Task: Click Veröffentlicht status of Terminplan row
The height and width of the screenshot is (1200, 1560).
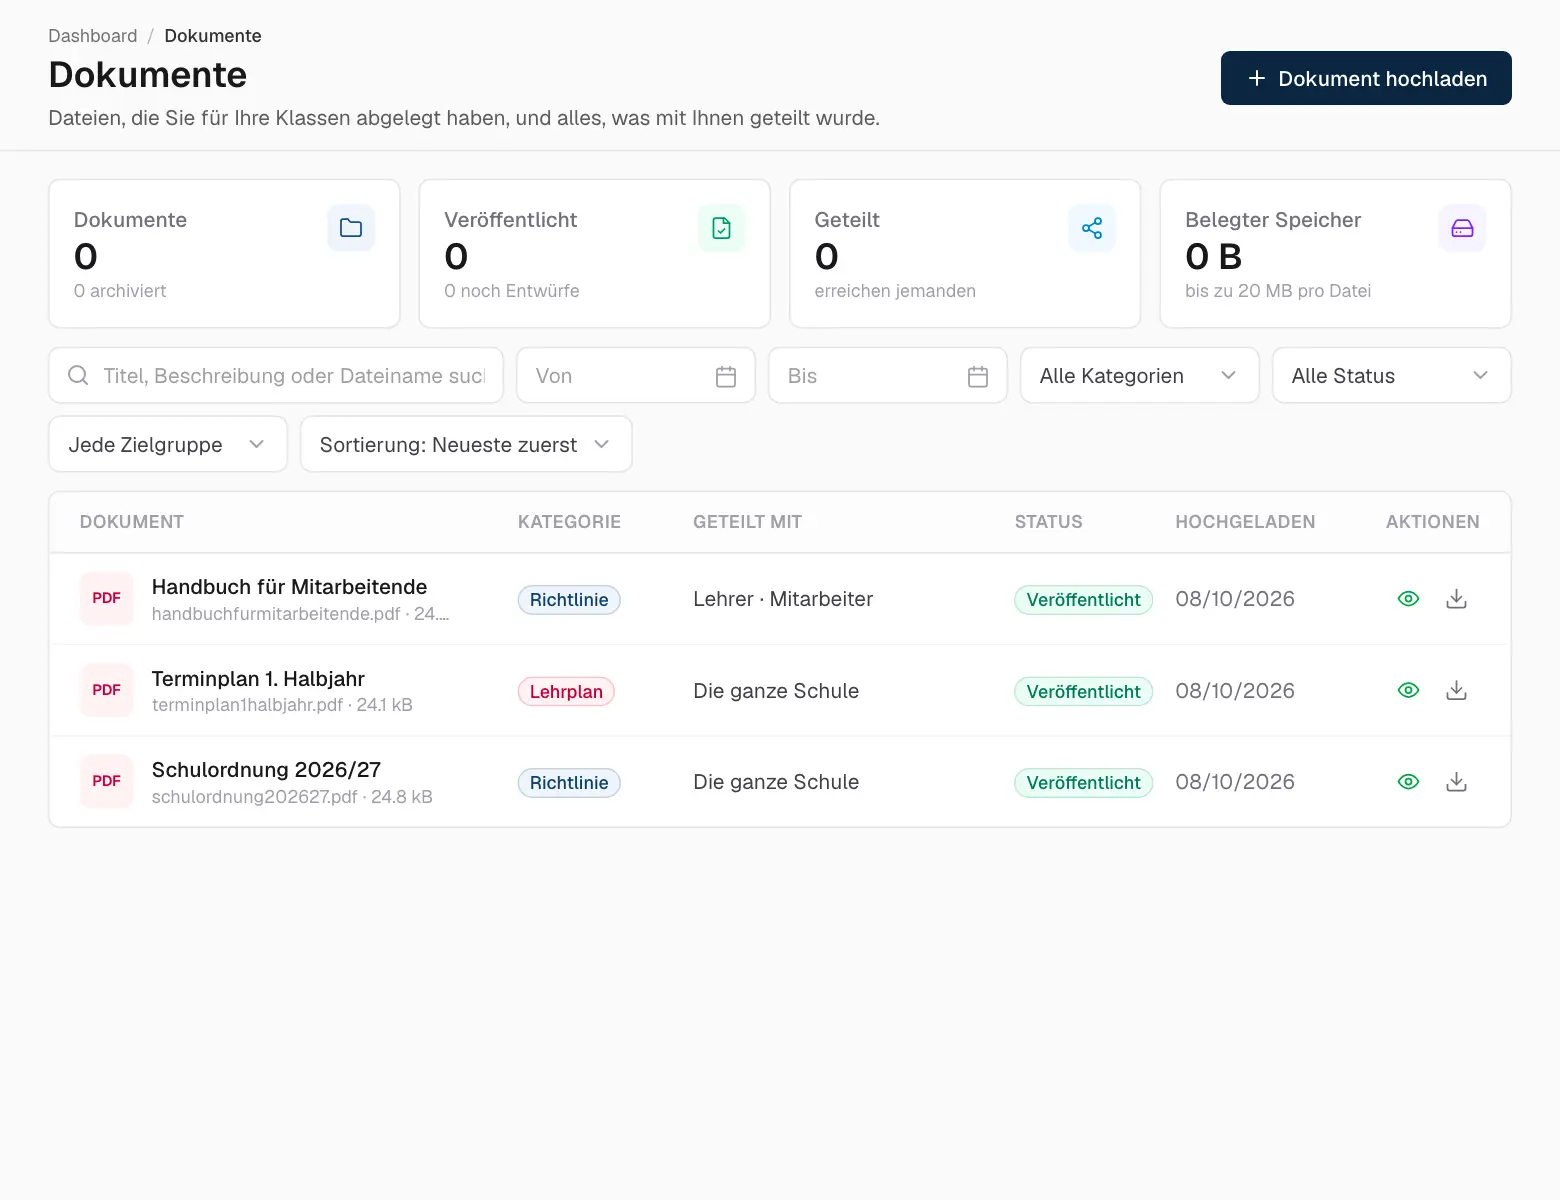Action: 1083,692
